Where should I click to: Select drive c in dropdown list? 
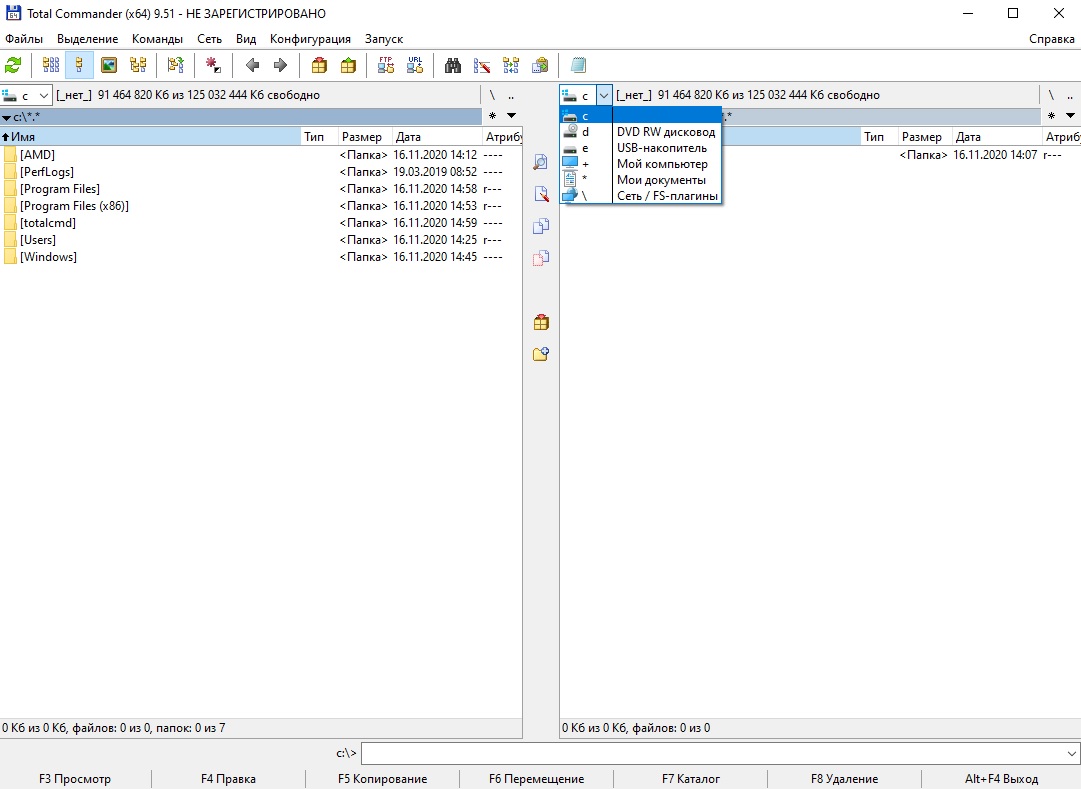pyautogui.click(x=641, y=116)
